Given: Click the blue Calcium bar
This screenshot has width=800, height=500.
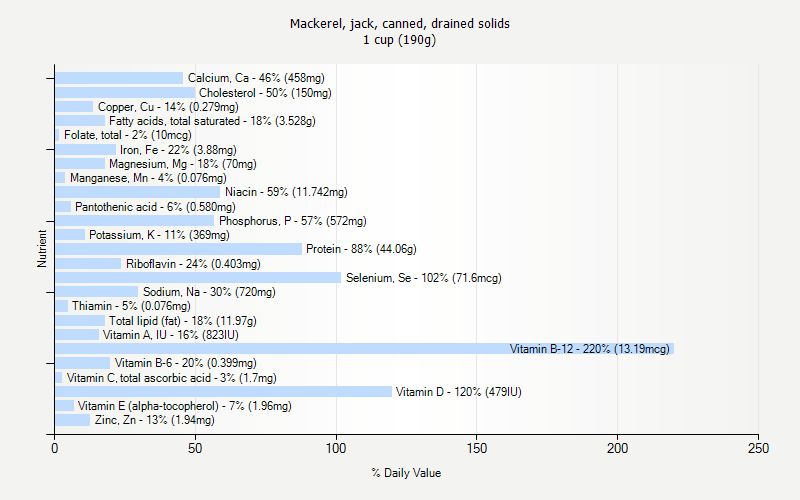Looking at the screenshot, I should point(119,78).
